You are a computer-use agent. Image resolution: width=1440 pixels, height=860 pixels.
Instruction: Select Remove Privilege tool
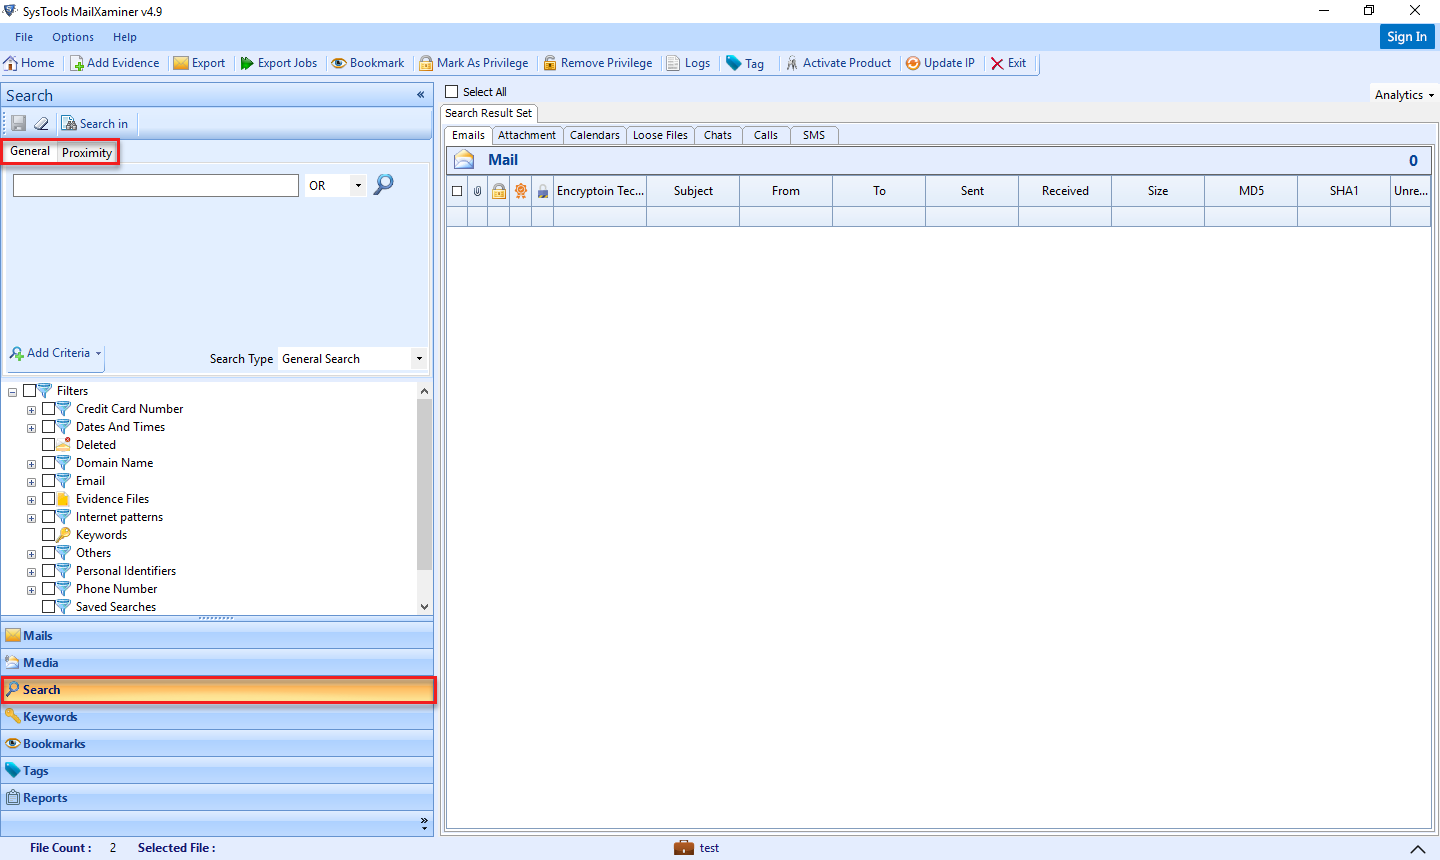tap(598, 63)
